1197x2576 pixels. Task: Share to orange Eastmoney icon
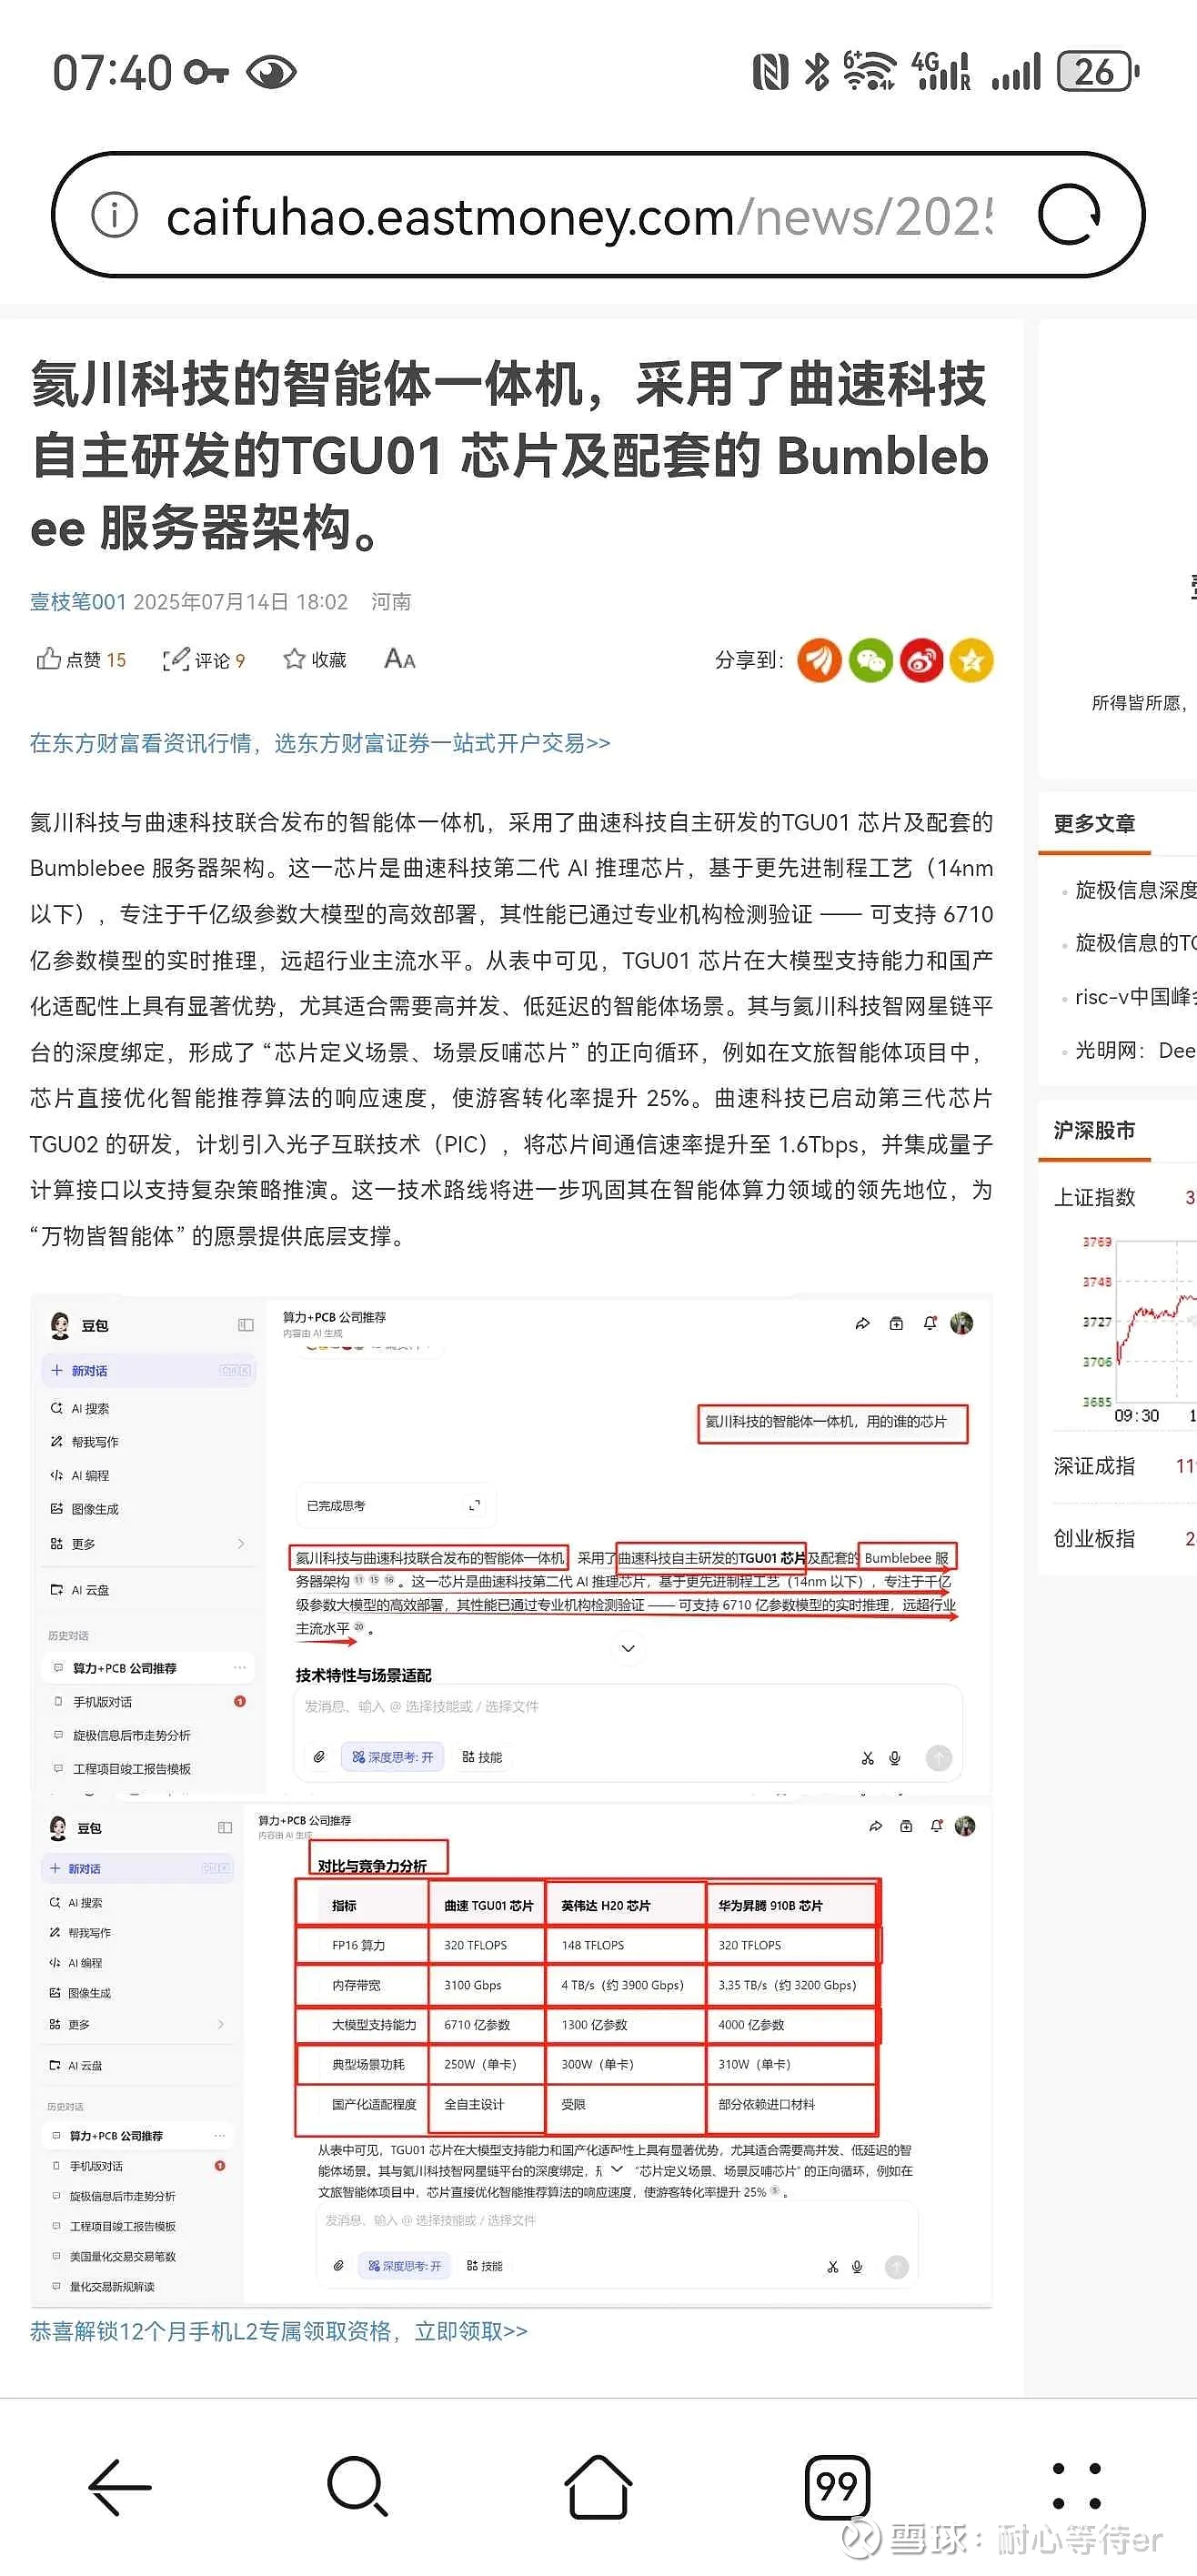click(x=819, y=661)
